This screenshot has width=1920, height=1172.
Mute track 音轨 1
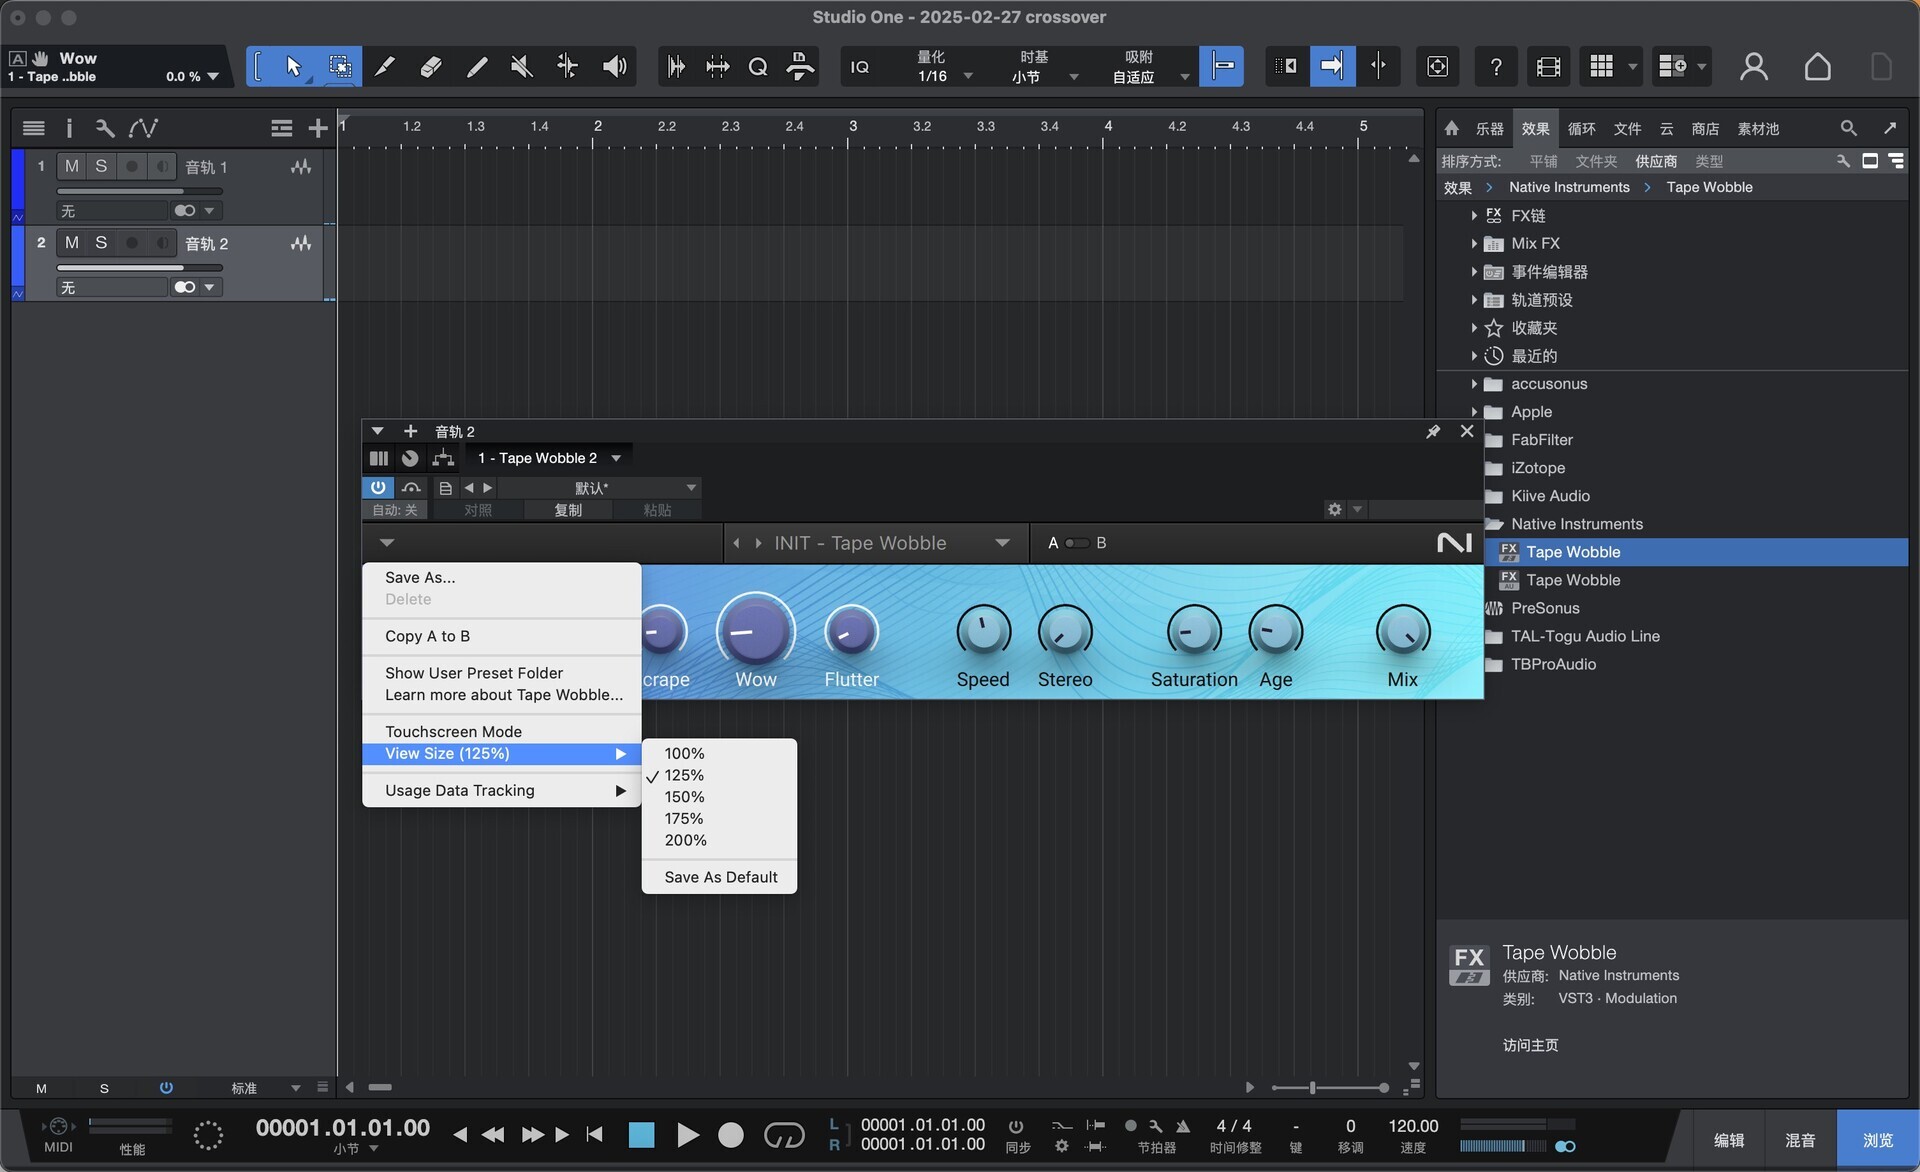[x=72, y=166]
